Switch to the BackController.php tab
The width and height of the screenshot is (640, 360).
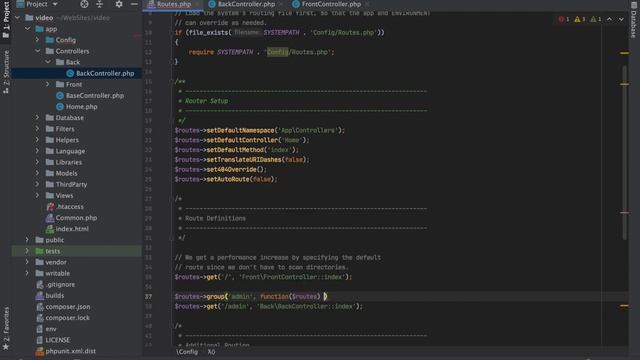pyautogui.click(x=246, y=4)
